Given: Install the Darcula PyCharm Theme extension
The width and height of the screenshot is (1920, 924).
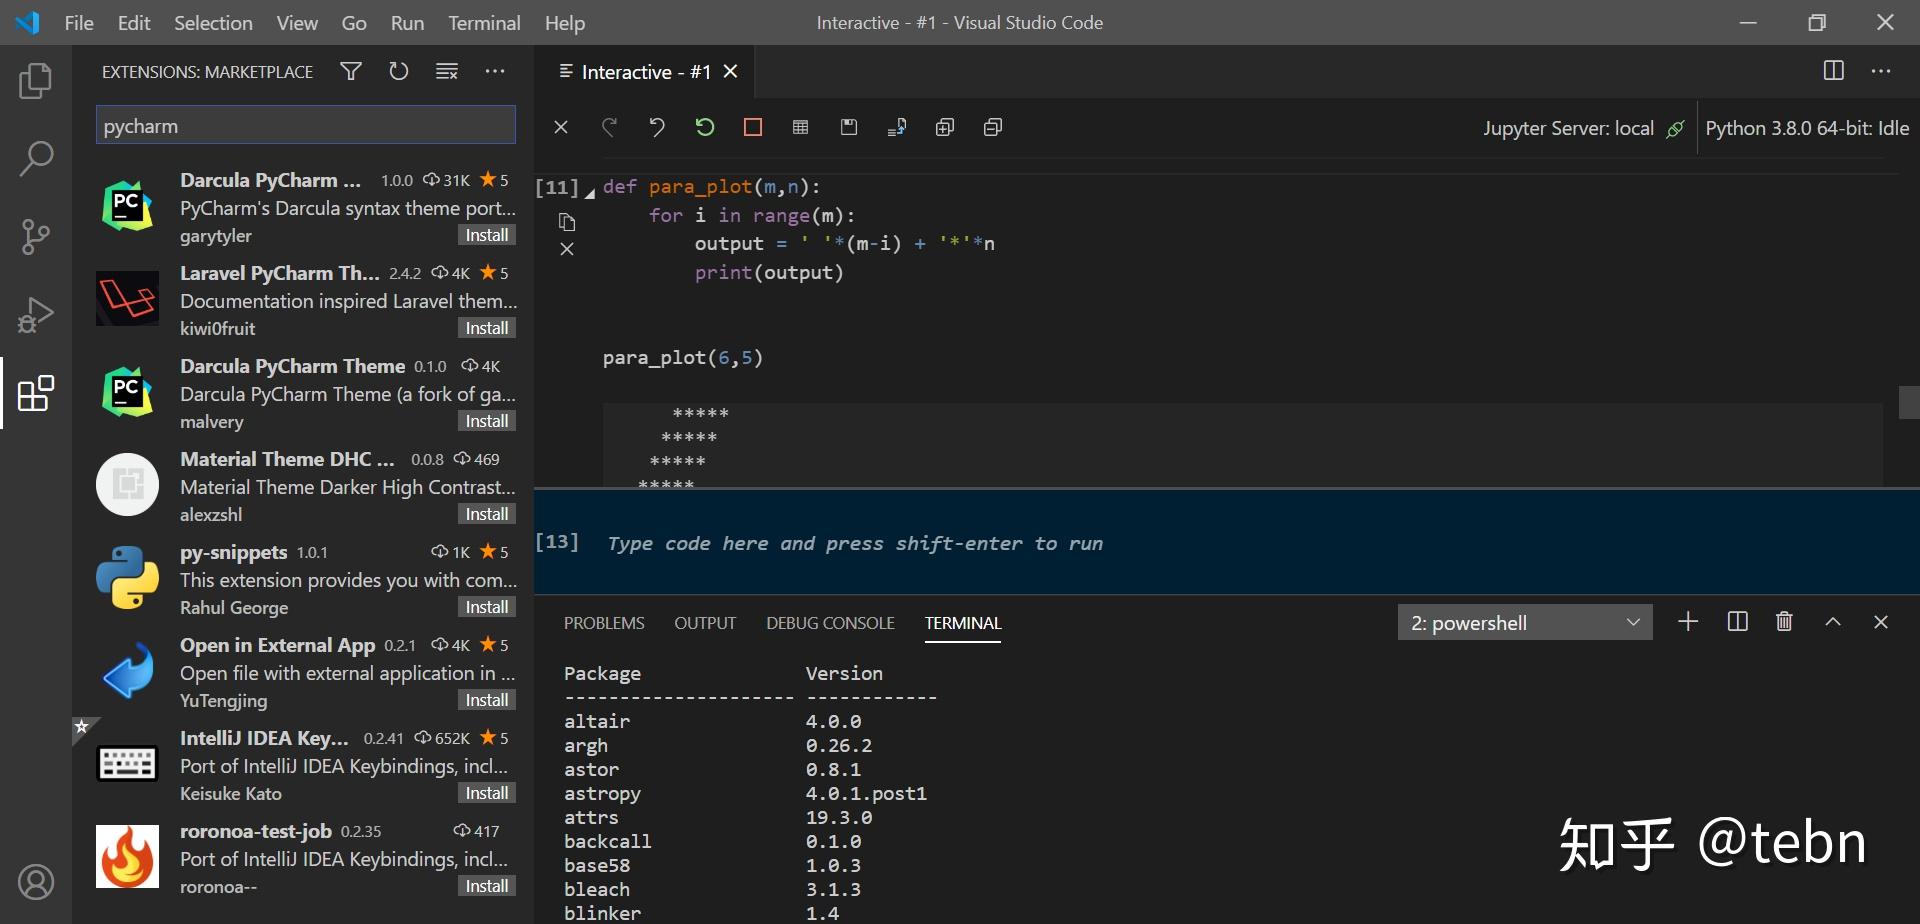Looking at the screenshot, I should [x=486, y=420].
